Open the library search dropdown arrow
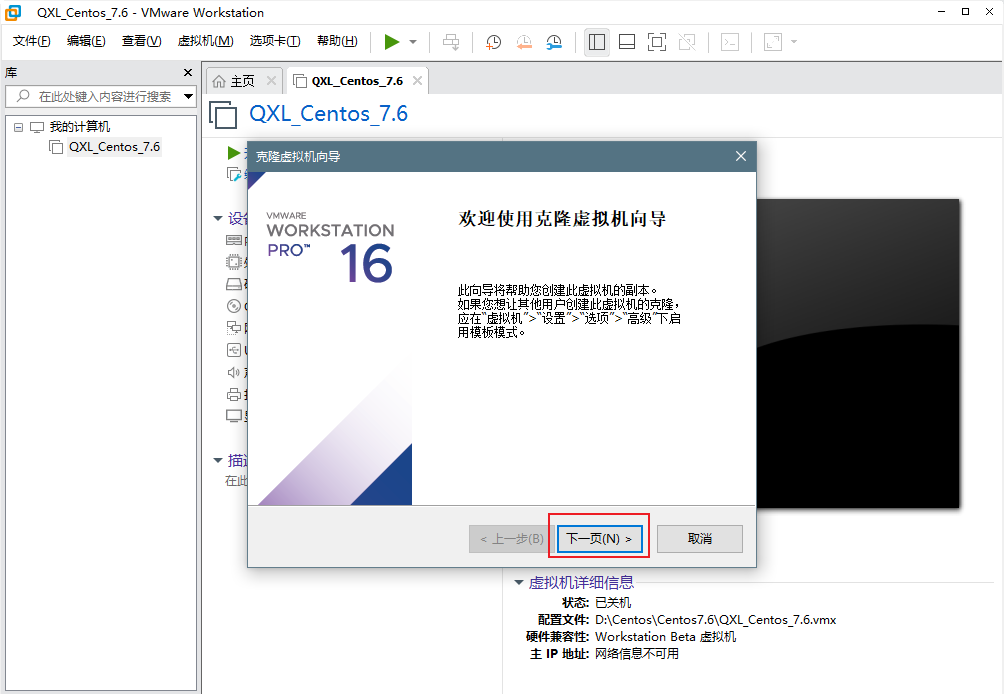This screenshot has width=1004, height=694. (x=188, y=97)
